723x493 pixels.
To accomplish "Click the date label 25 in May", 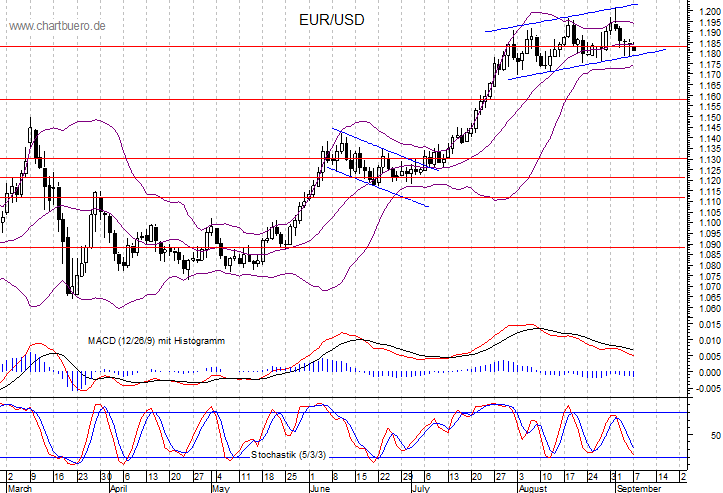I will click(x=292, y=476).
